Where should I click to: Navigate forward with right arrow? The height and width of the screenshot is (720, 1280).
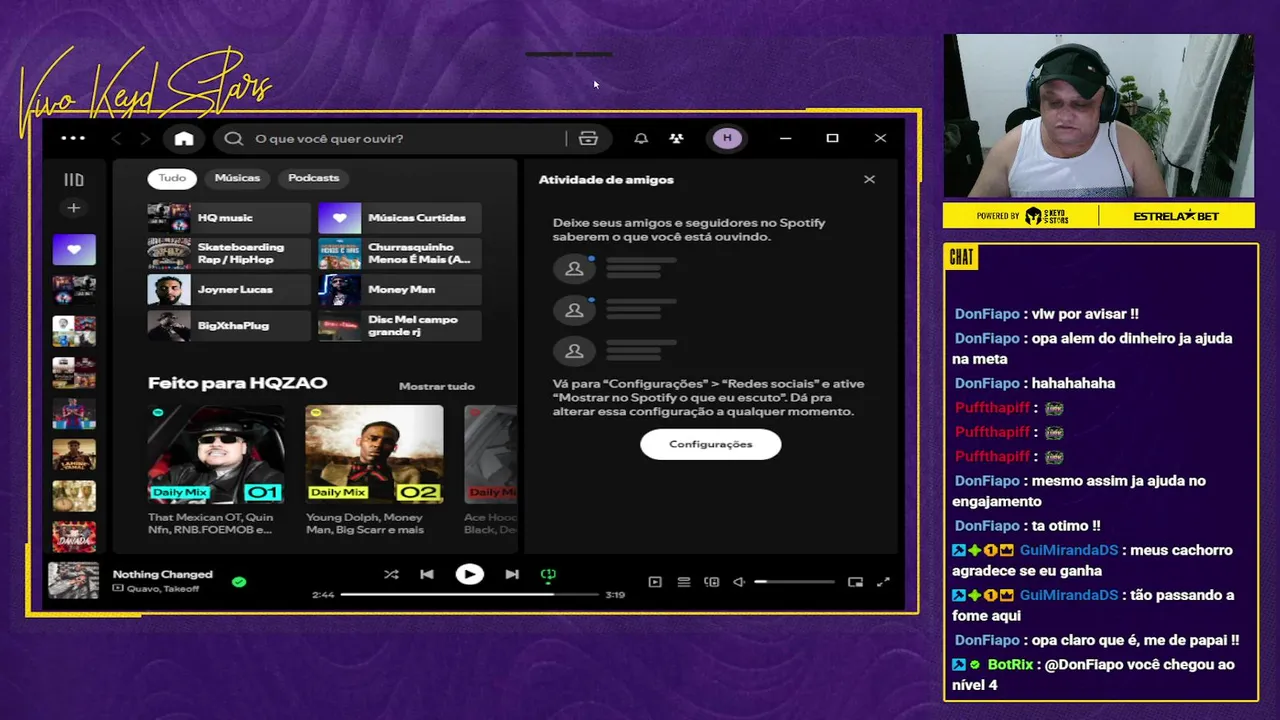(x=145, y=138)
